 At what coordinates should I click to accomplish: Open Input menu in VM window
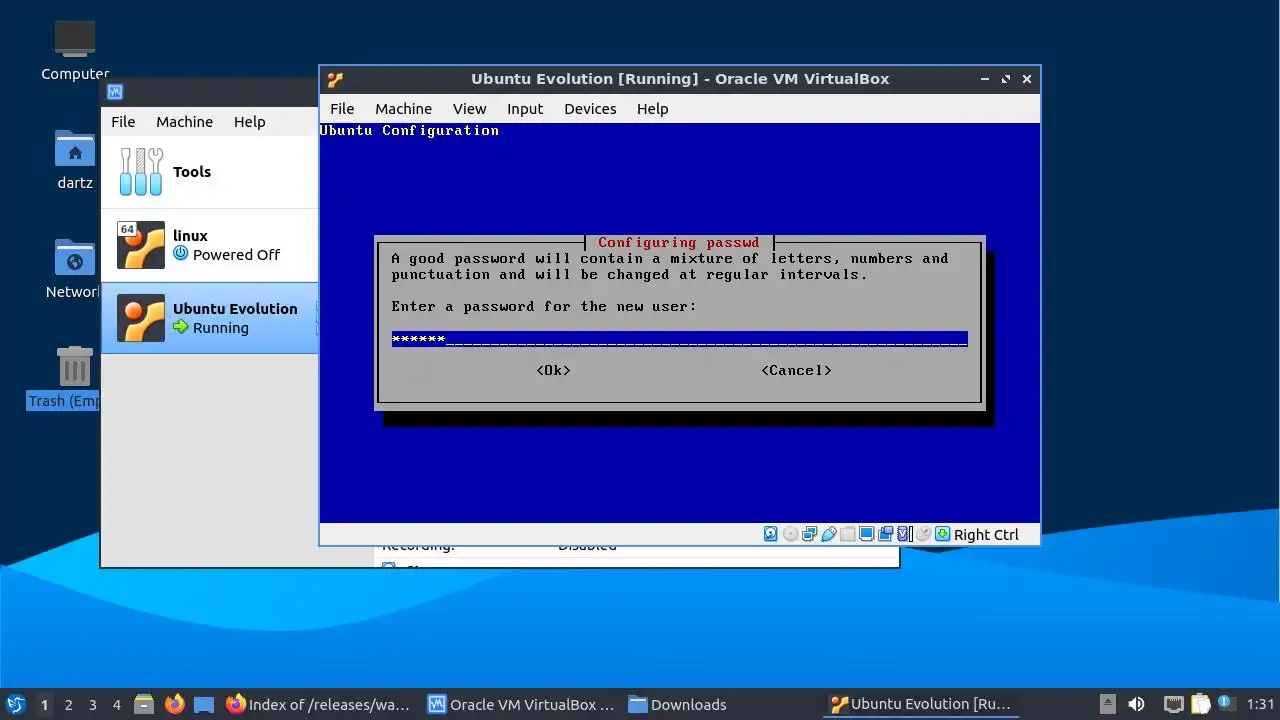tap(525, 109)
